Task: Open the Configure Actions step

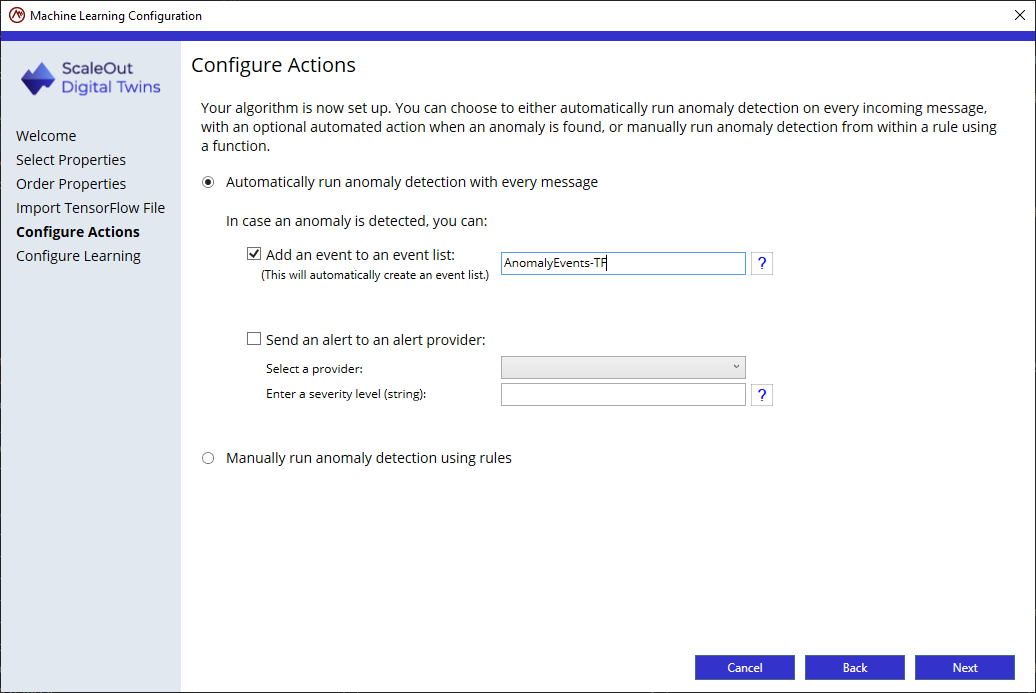Action: pyautogui.click(x=78, y=232)
